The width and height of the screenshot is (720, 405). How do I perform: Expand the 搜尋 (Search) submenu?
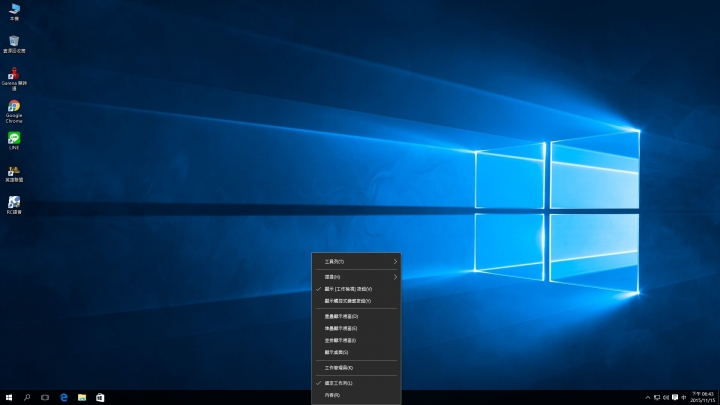point(356,277)
